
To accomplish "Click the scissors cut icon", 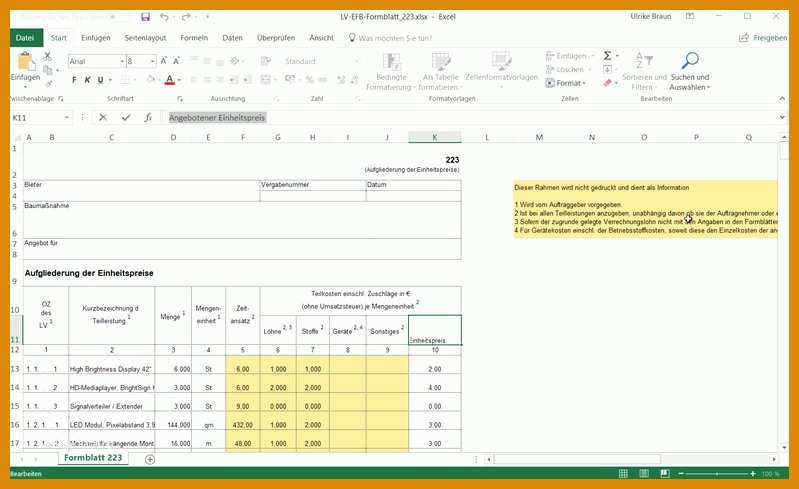I will tap(47, 56).
